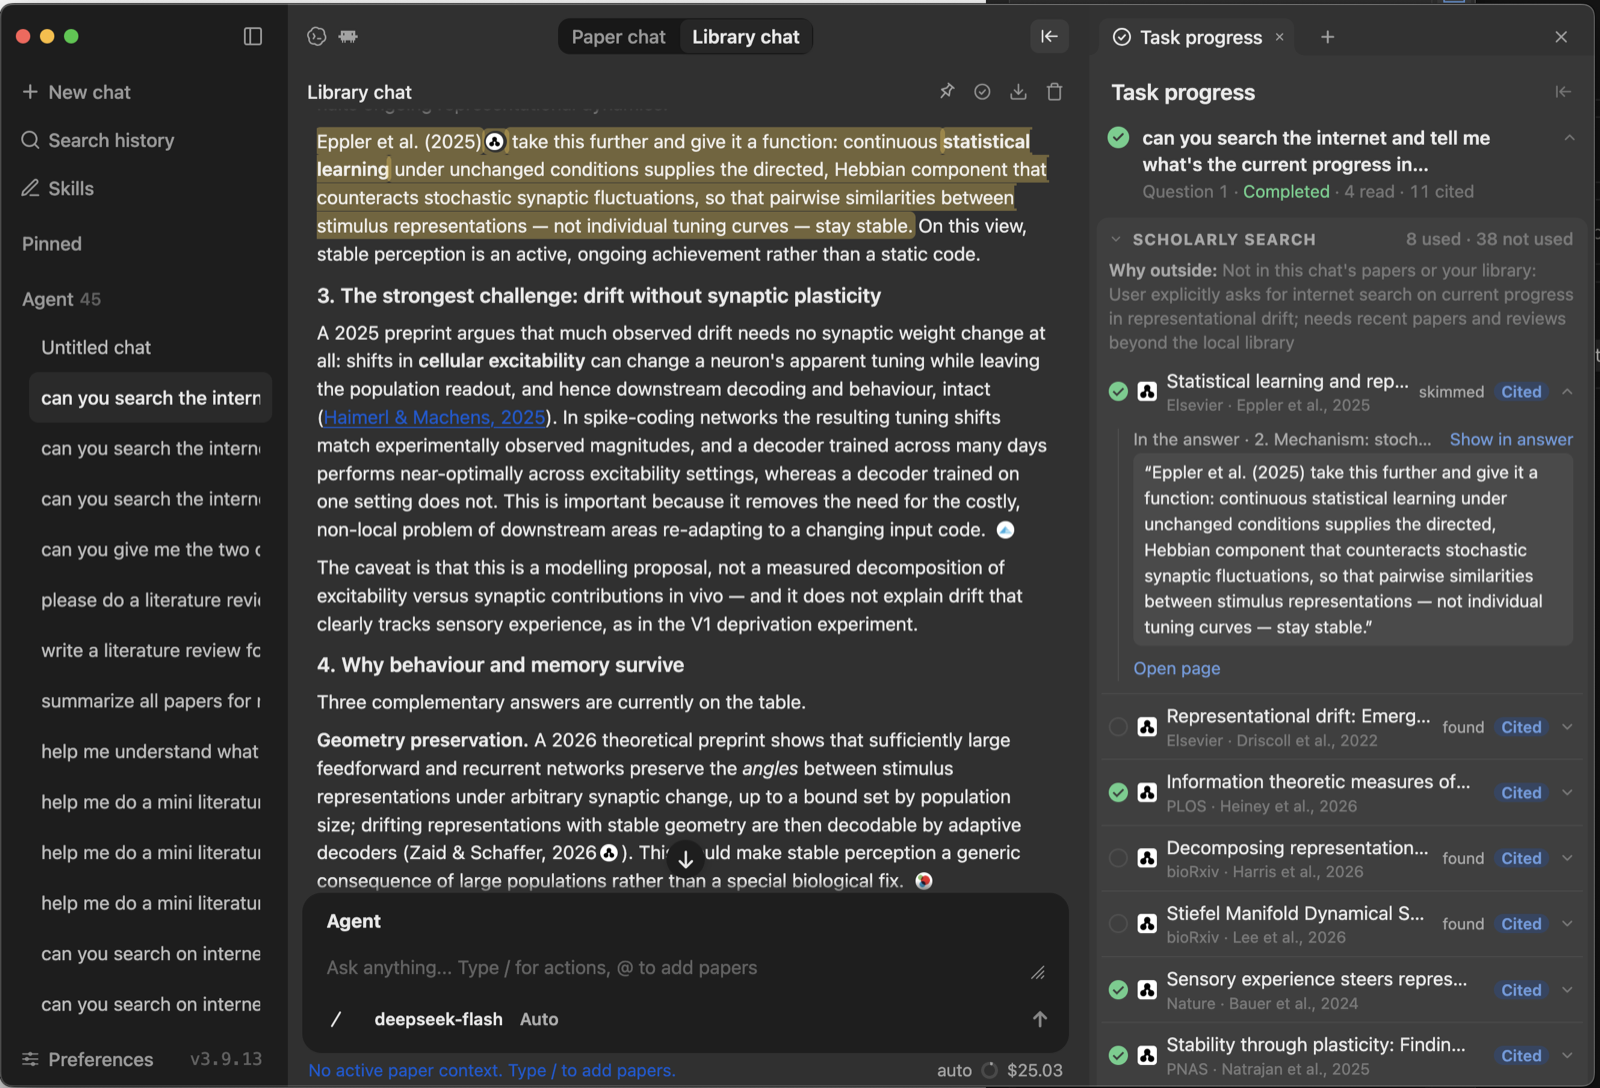Click the citation icon after Zaid & Schaffer, 2026
The image size is (1600, 1088).
(x=608, y=853)
